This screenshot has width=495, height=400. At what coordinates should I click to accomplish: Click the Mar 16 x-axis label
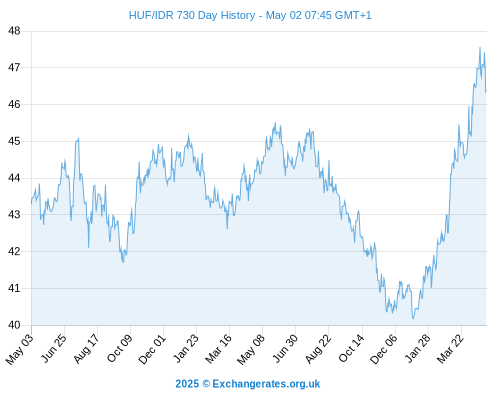click(218, 348)
